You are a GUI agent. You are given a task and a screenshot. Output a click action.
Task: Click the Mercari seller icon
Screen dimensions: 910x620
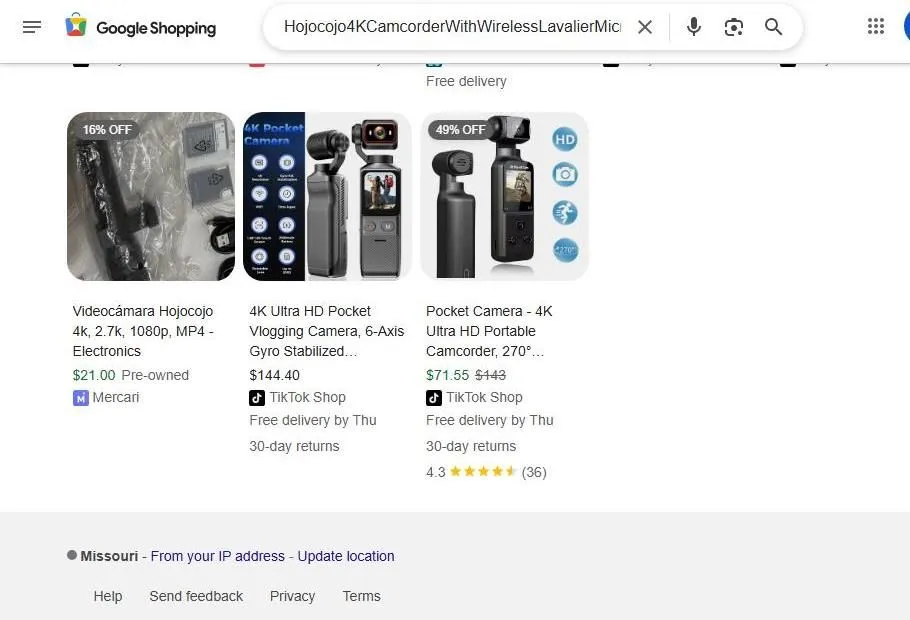click(x=80, y=397)
